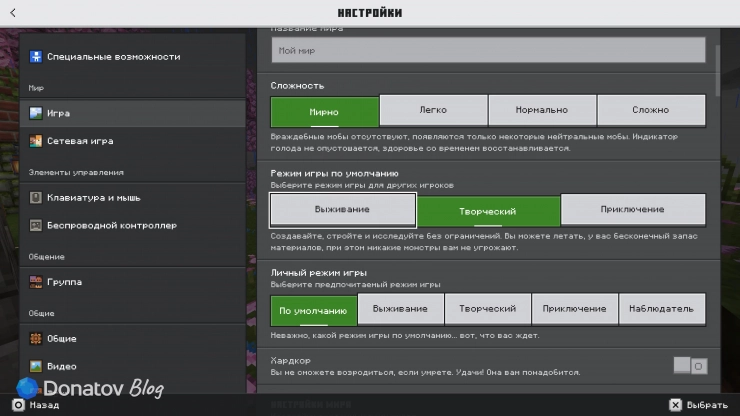Set difficulty to Сложно
Image resolution: width=740 pixels, height=416 pixels.
pyautogui.click(x=651, y=110)
